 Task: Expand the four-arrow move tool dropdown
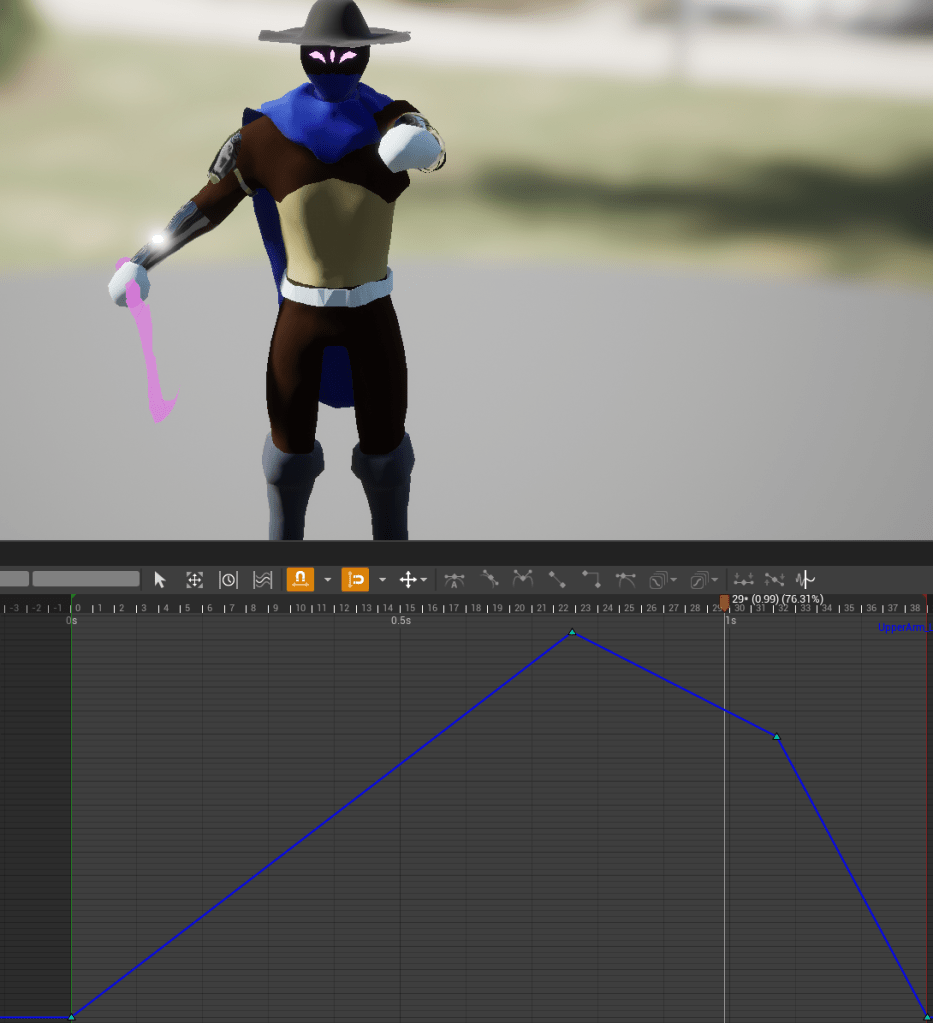pyautogui.click(x=424, y=580)
